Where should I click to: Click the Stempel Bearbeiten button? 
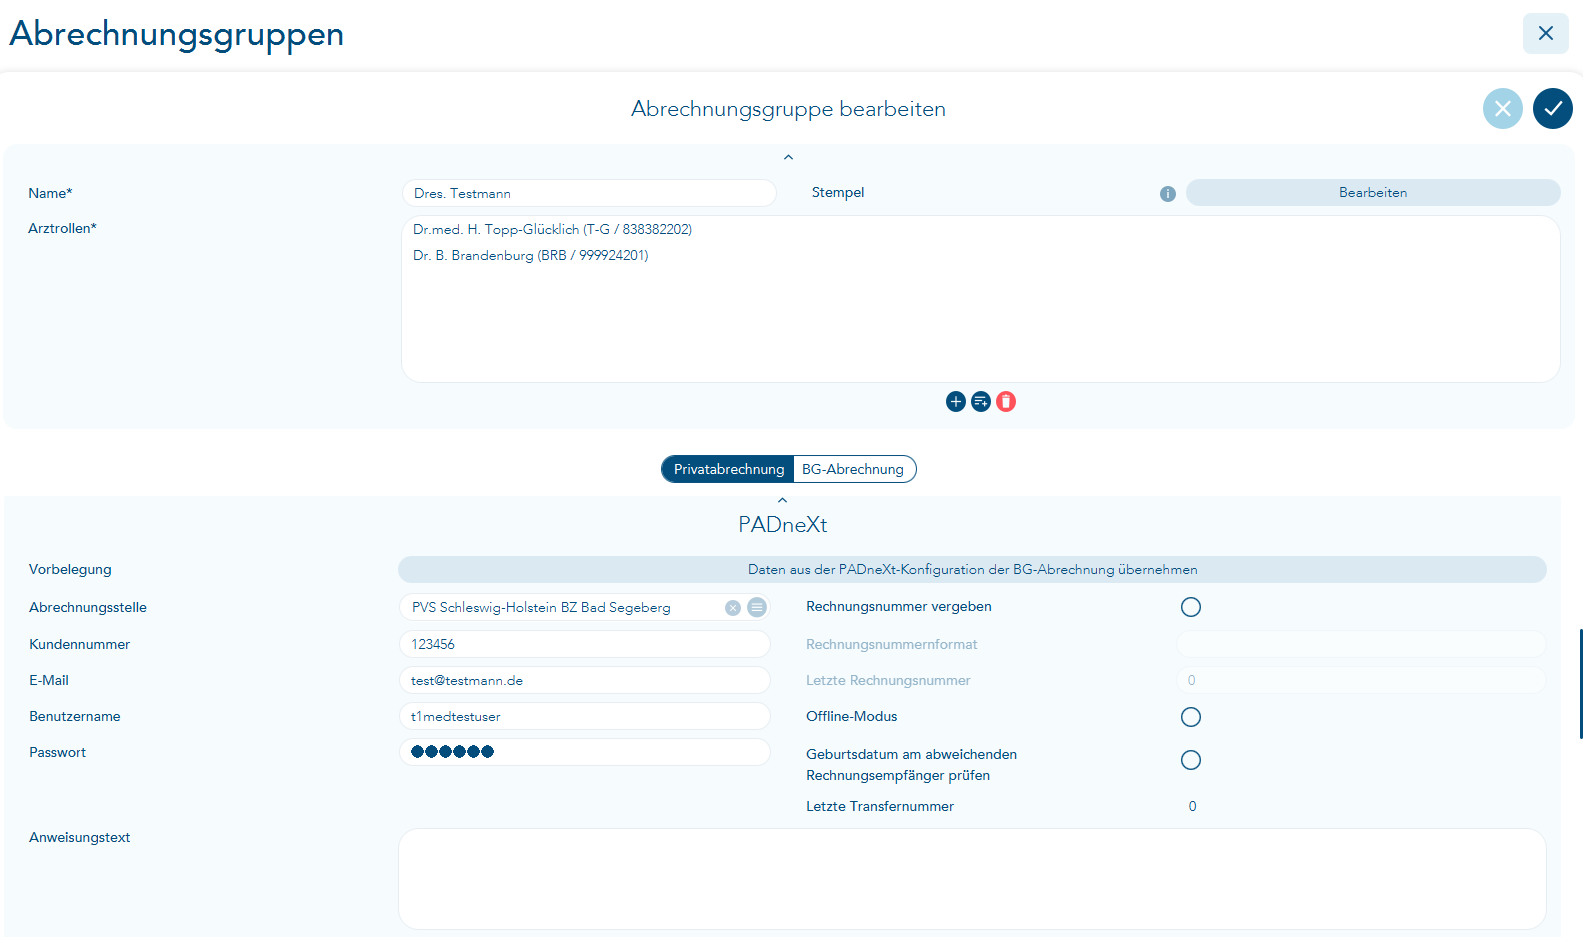(x=1373, y=193)
